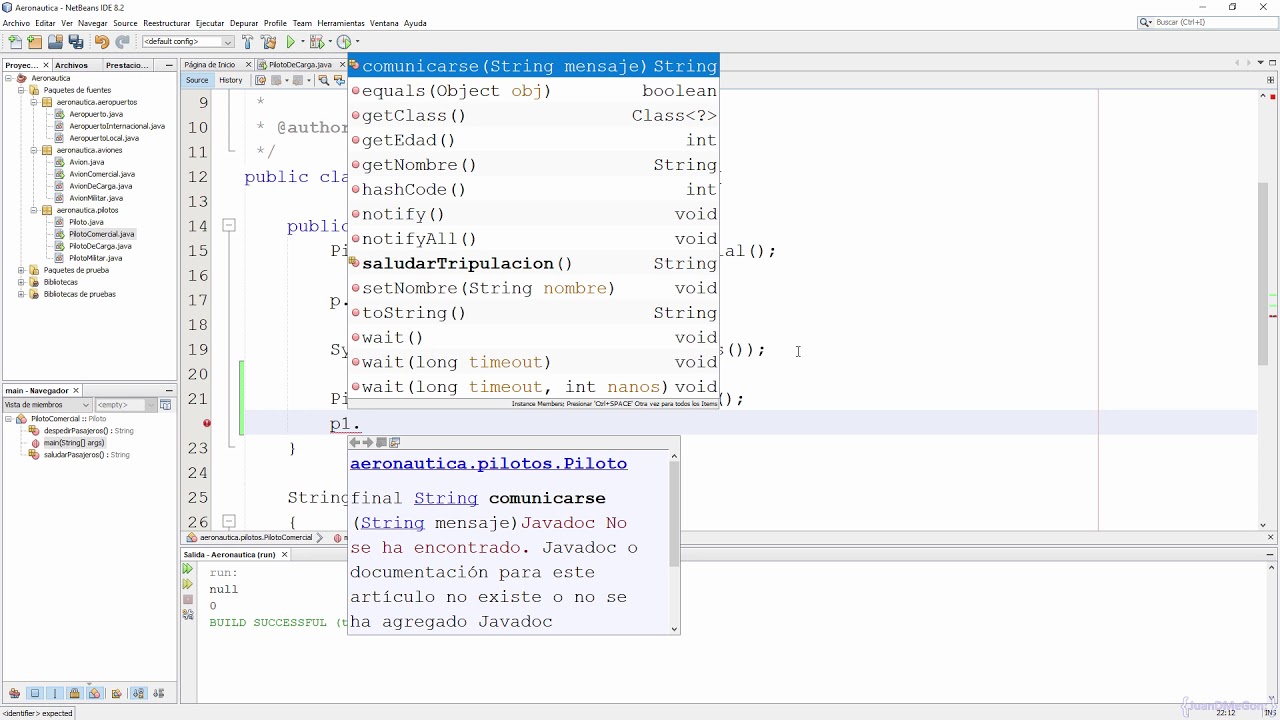The width and height of the screenshot is (1280, 720).
Task: Follow String return type link in Javadoc
Action: [446, 498]
